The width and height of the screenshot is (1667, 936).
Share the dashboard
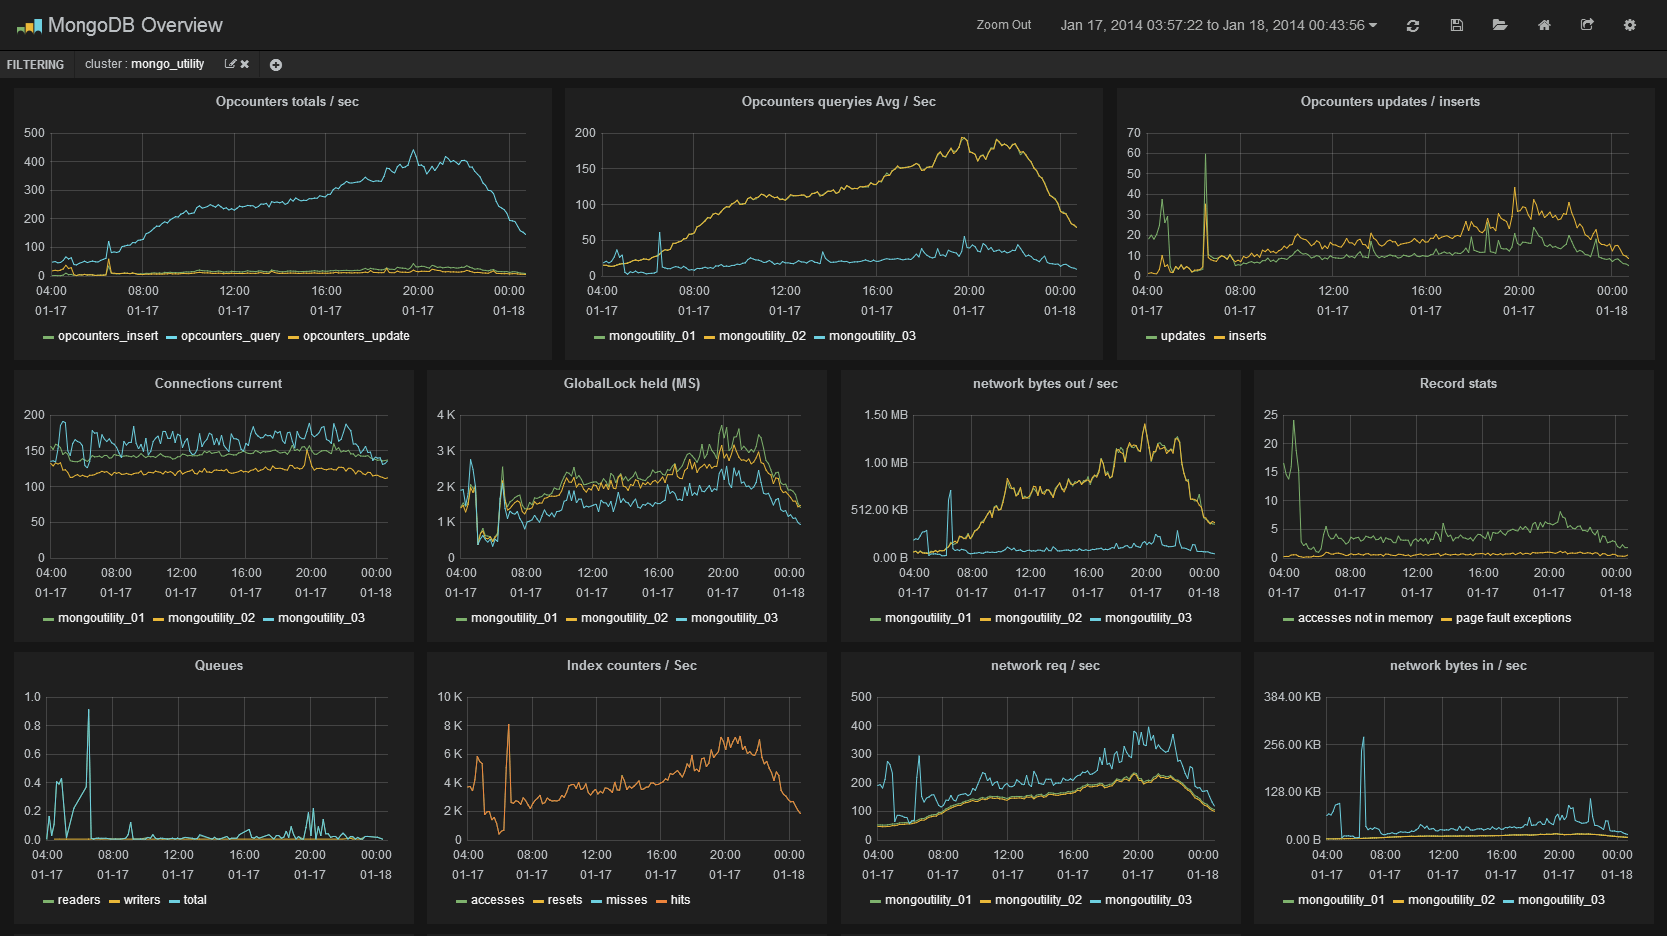[1586, 25]
